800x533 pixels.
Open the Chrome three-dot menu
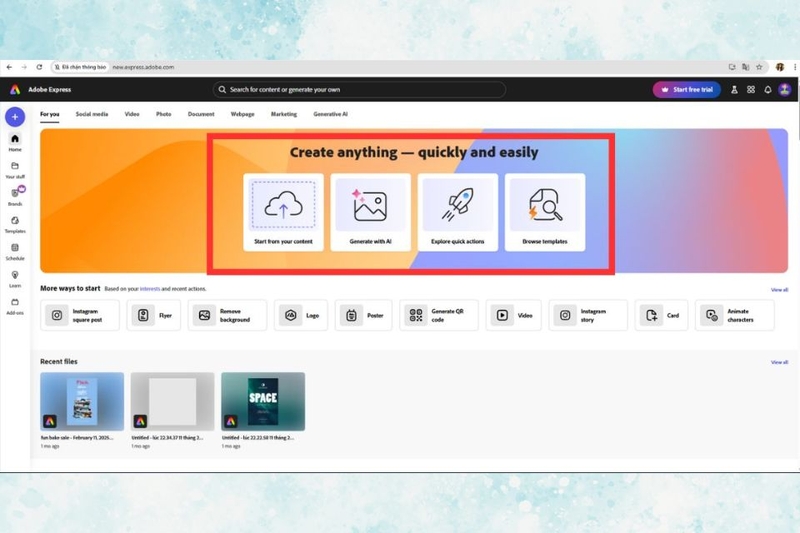795,67
